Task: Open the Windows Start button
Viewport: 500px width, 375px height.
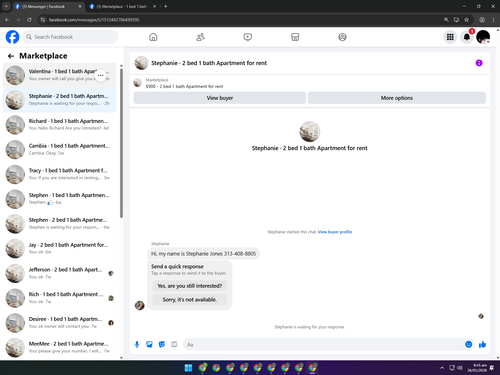Action: [188, 368]
